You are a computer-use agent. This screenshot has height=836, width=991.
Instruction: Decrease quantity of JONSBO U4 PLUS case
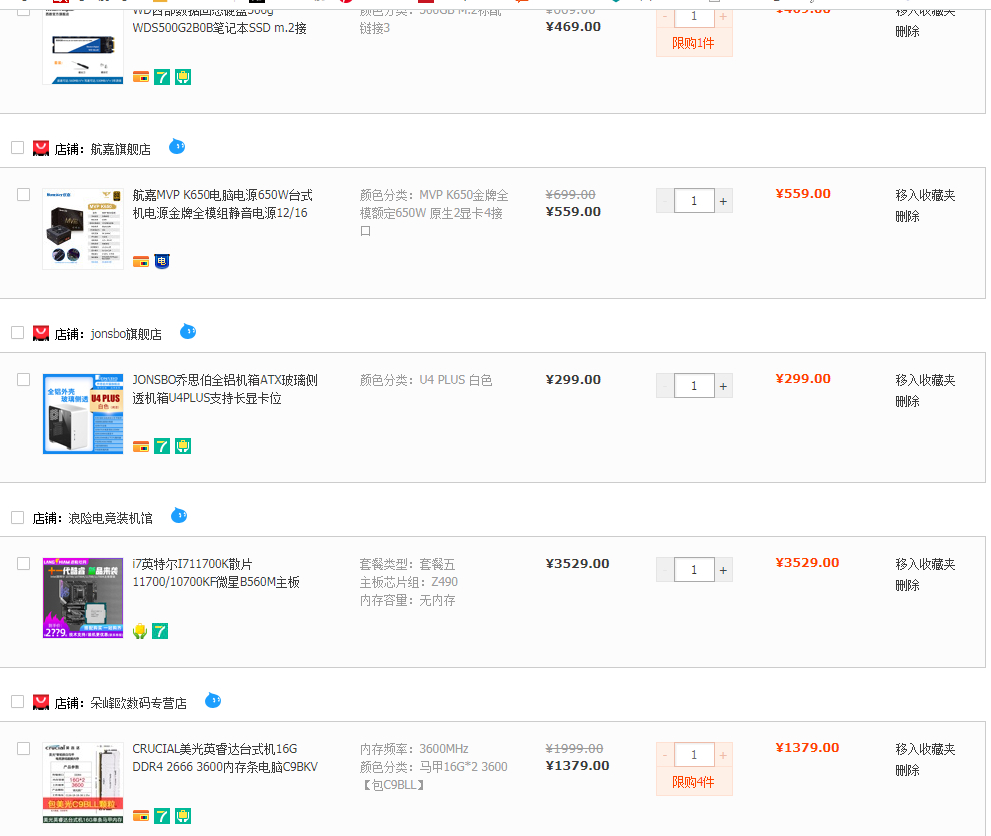pos(665,386)
